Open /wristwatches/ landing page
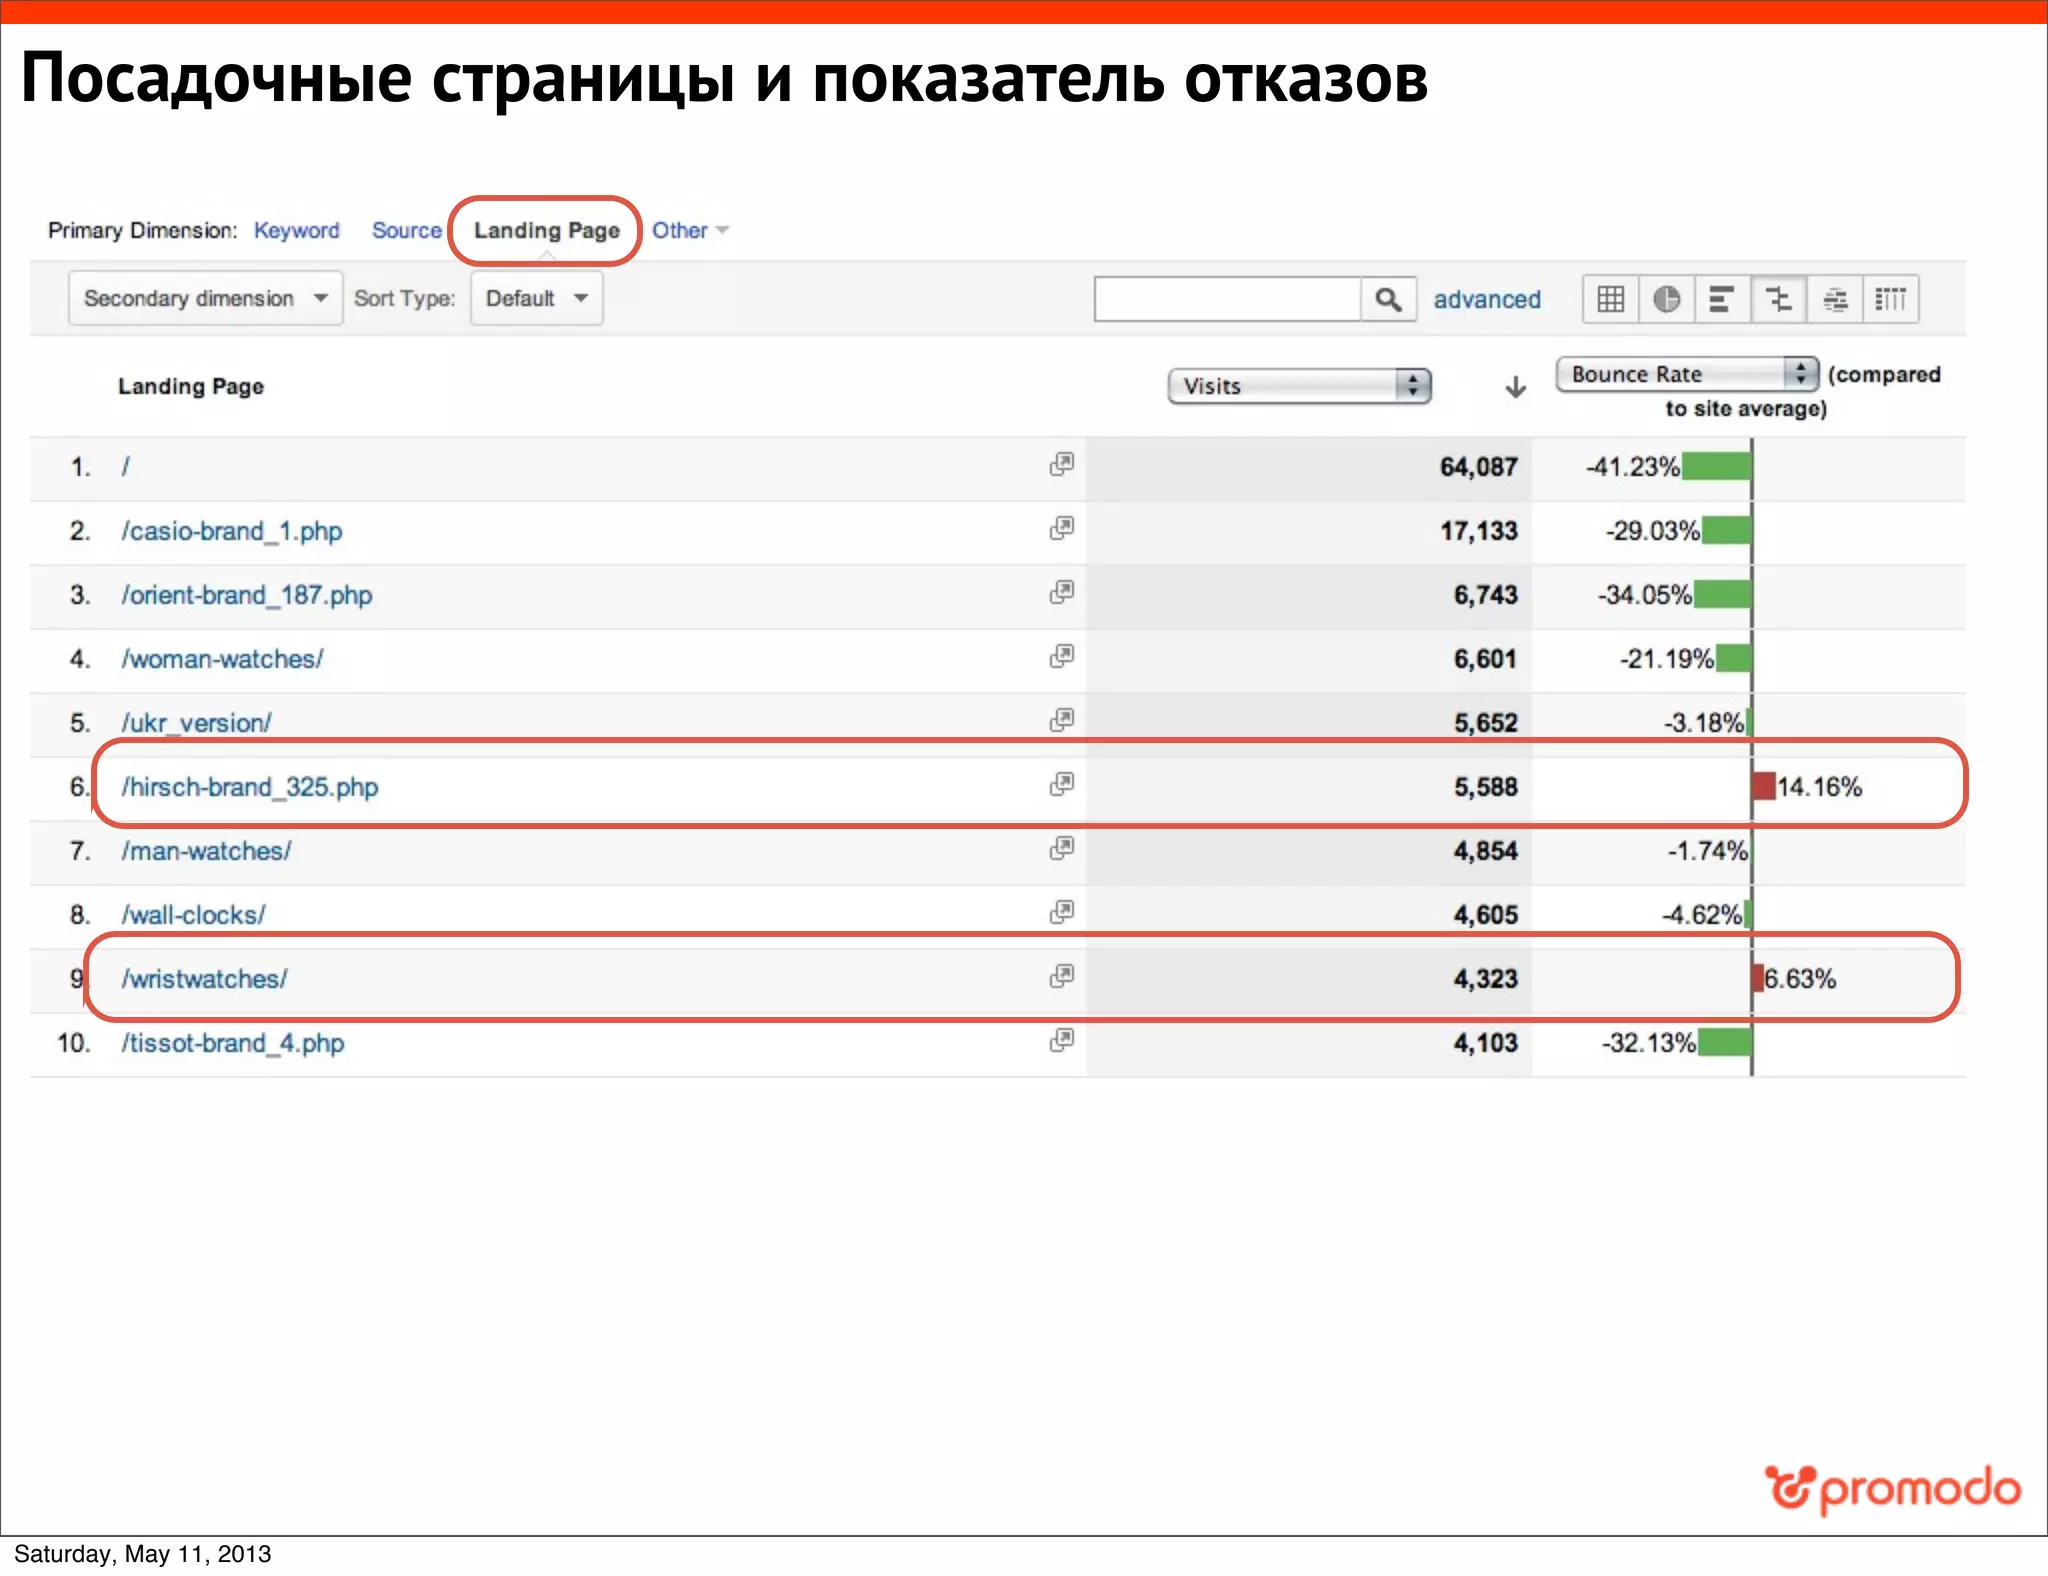Screen dimensions: 2048x1576 (204, 979)
